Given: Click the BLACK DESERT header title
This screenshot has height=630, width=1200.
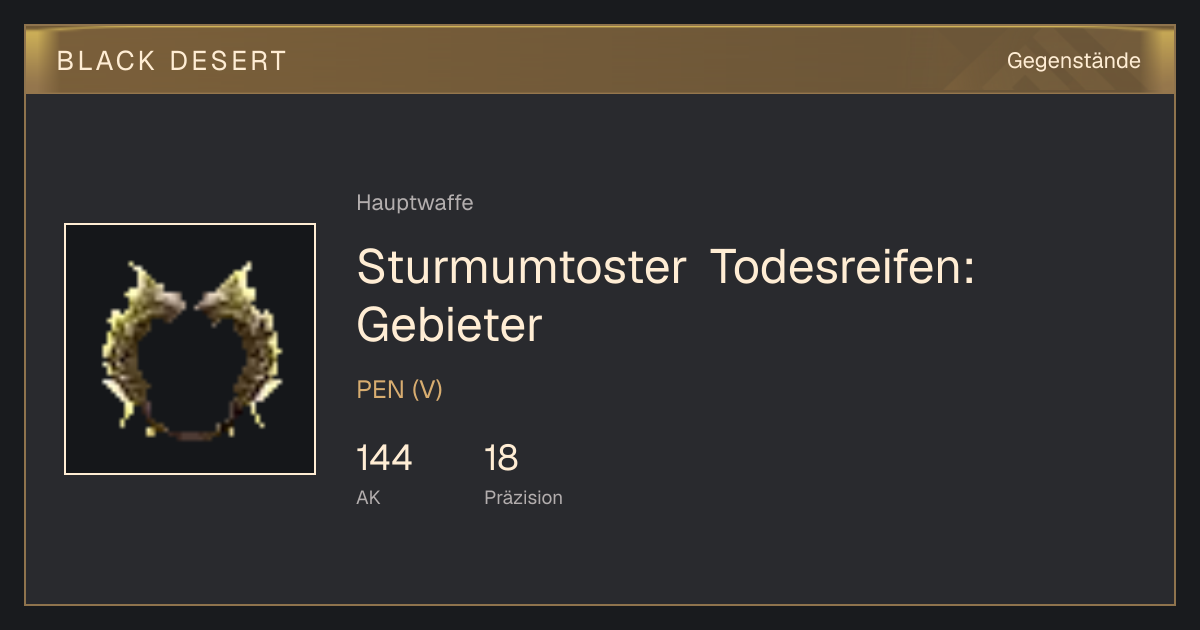Looking at the screenshot, I should click(172, 61).
